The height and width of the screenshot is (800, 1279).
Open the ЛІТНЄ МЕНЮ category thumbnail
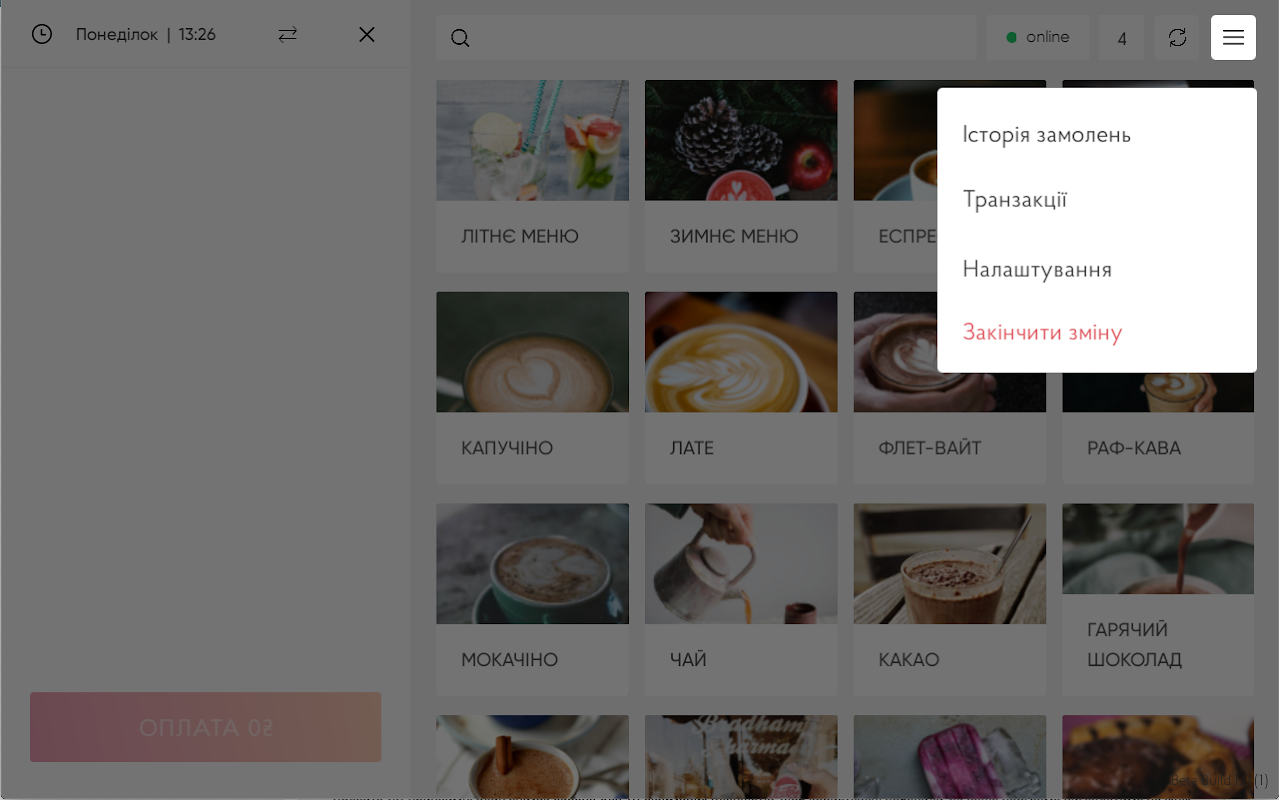tap(532, 141)
